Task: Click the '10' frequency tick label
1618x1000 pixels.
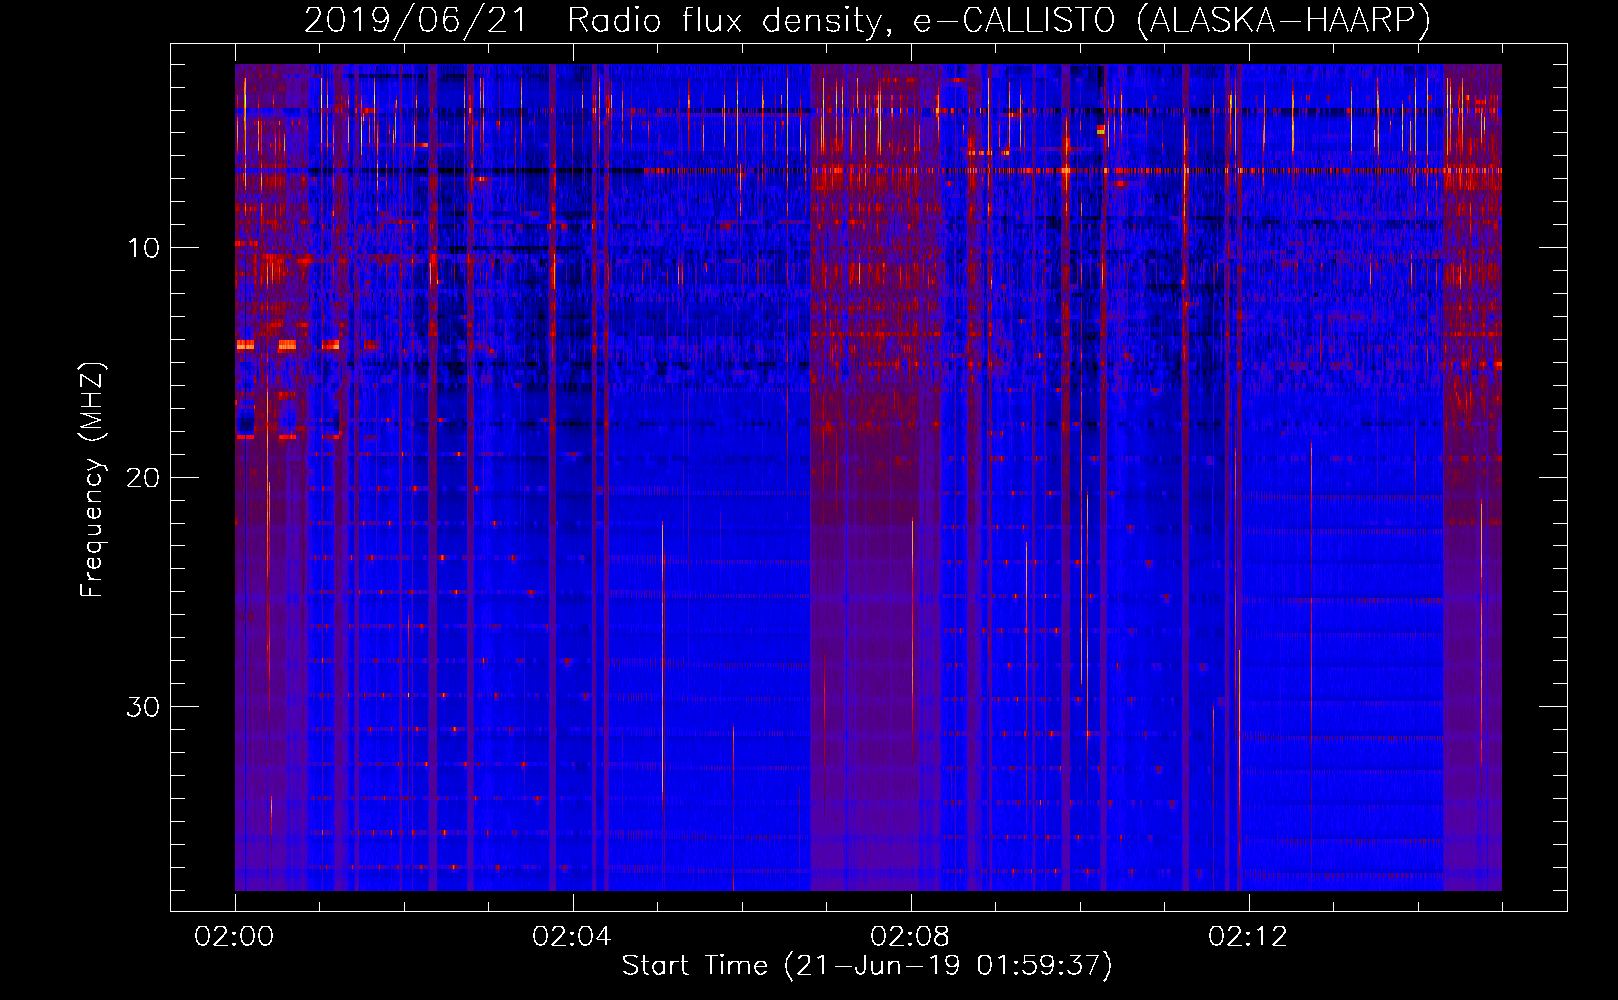Action: [x=144, y=248]
